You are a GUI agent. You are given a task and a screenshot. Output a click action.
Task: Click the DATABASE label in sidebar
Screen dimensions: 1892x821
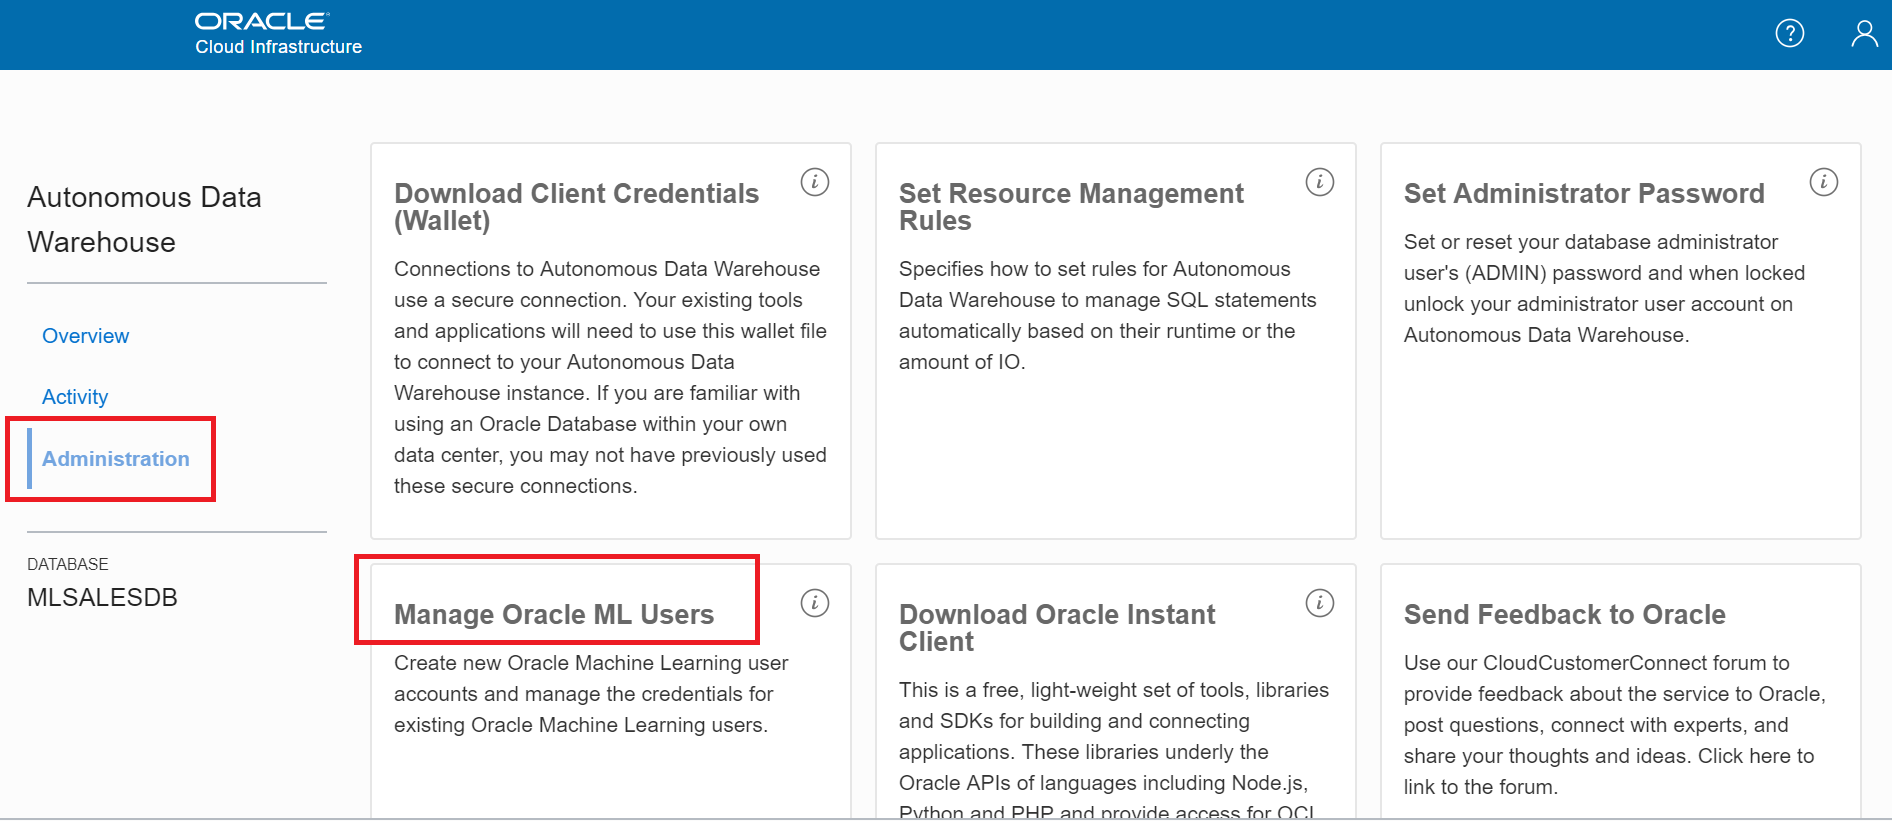(68, 564)
